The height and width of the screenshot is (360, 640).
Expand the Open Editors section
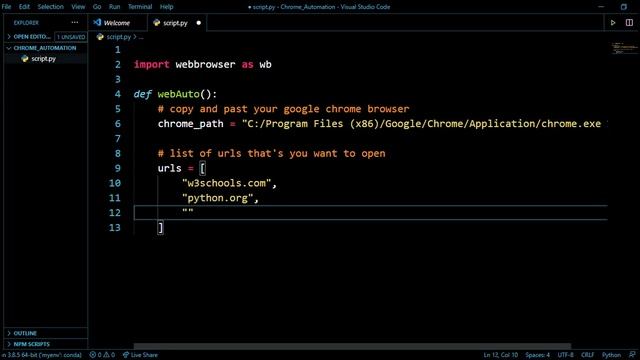(45, 37)
